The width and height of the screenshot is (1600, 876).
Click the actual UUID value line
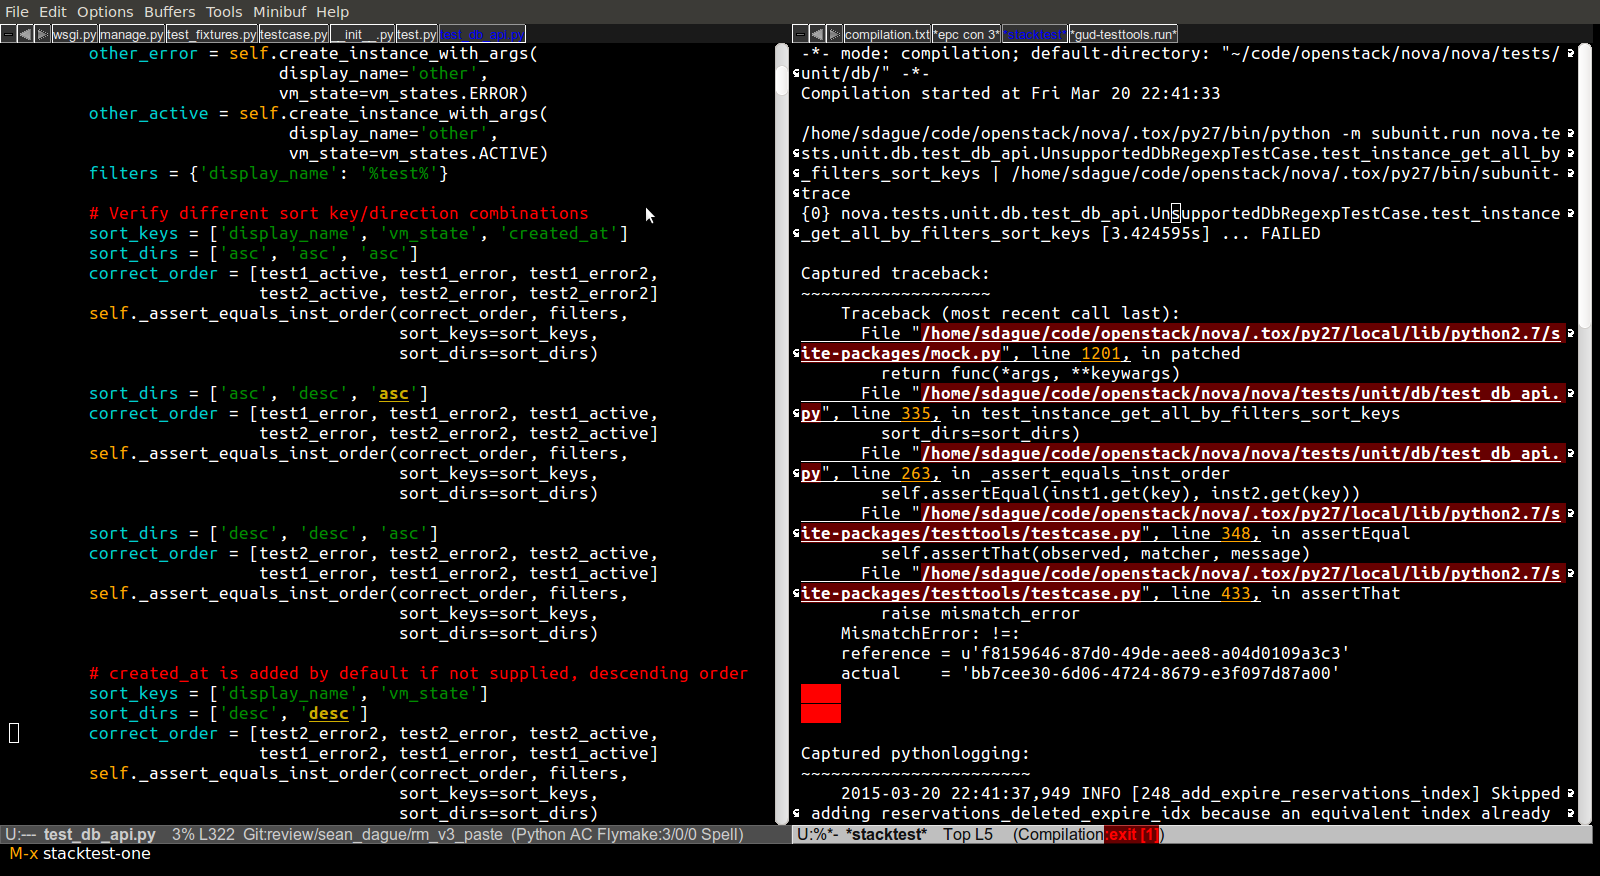tap(1090, 674)
